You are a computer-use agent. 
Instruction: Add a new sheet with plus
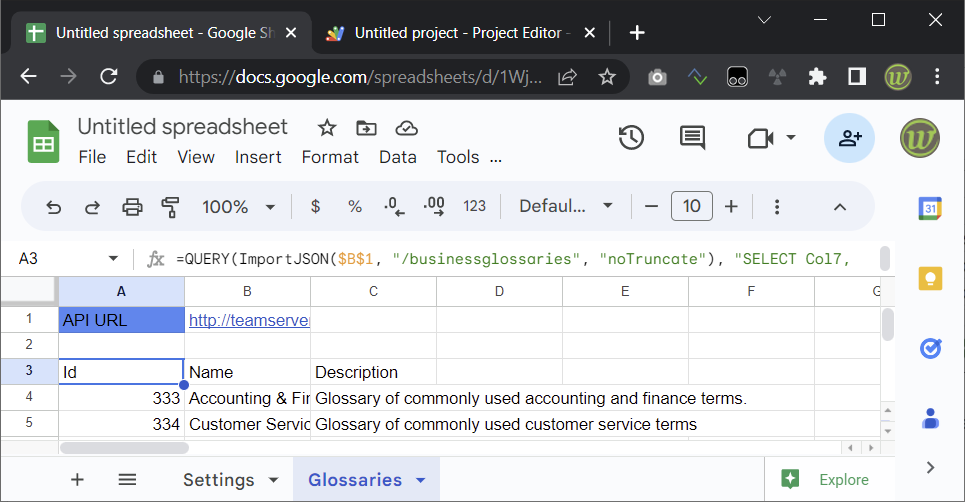point(77,479)
